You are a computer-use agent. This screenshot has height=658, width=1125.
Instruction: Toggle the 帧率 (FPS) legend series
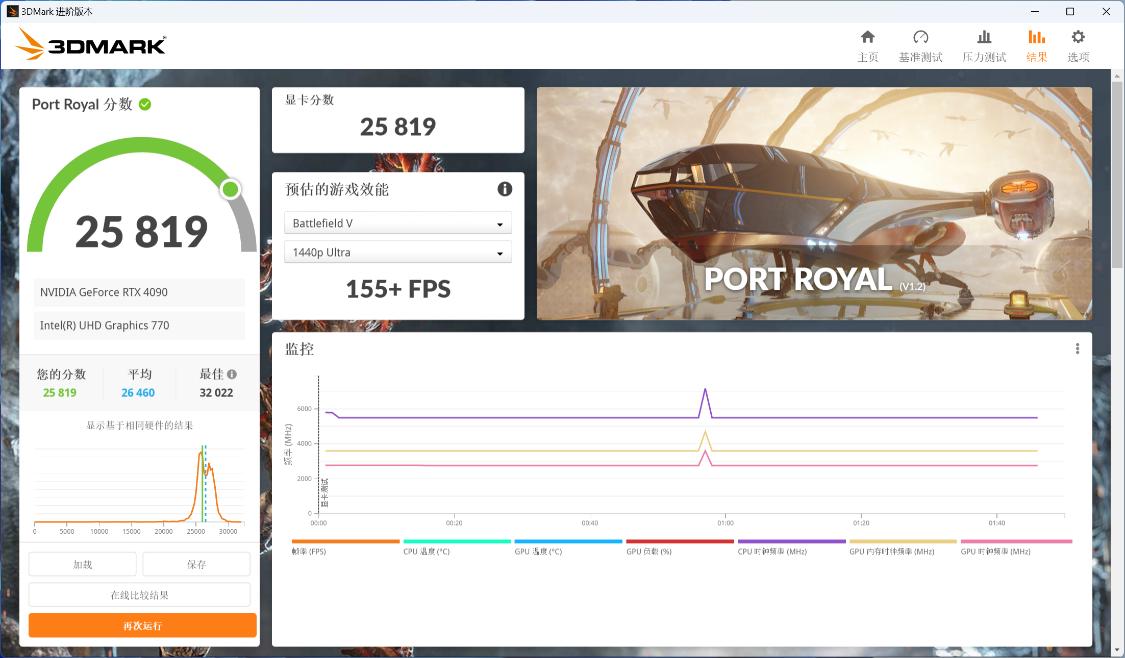click(345, 547)
